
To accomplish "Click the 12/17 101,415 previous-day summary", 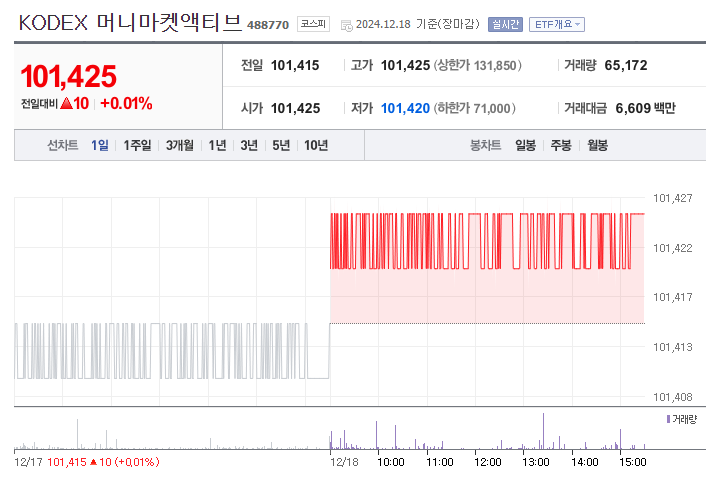I will [87, 462].
